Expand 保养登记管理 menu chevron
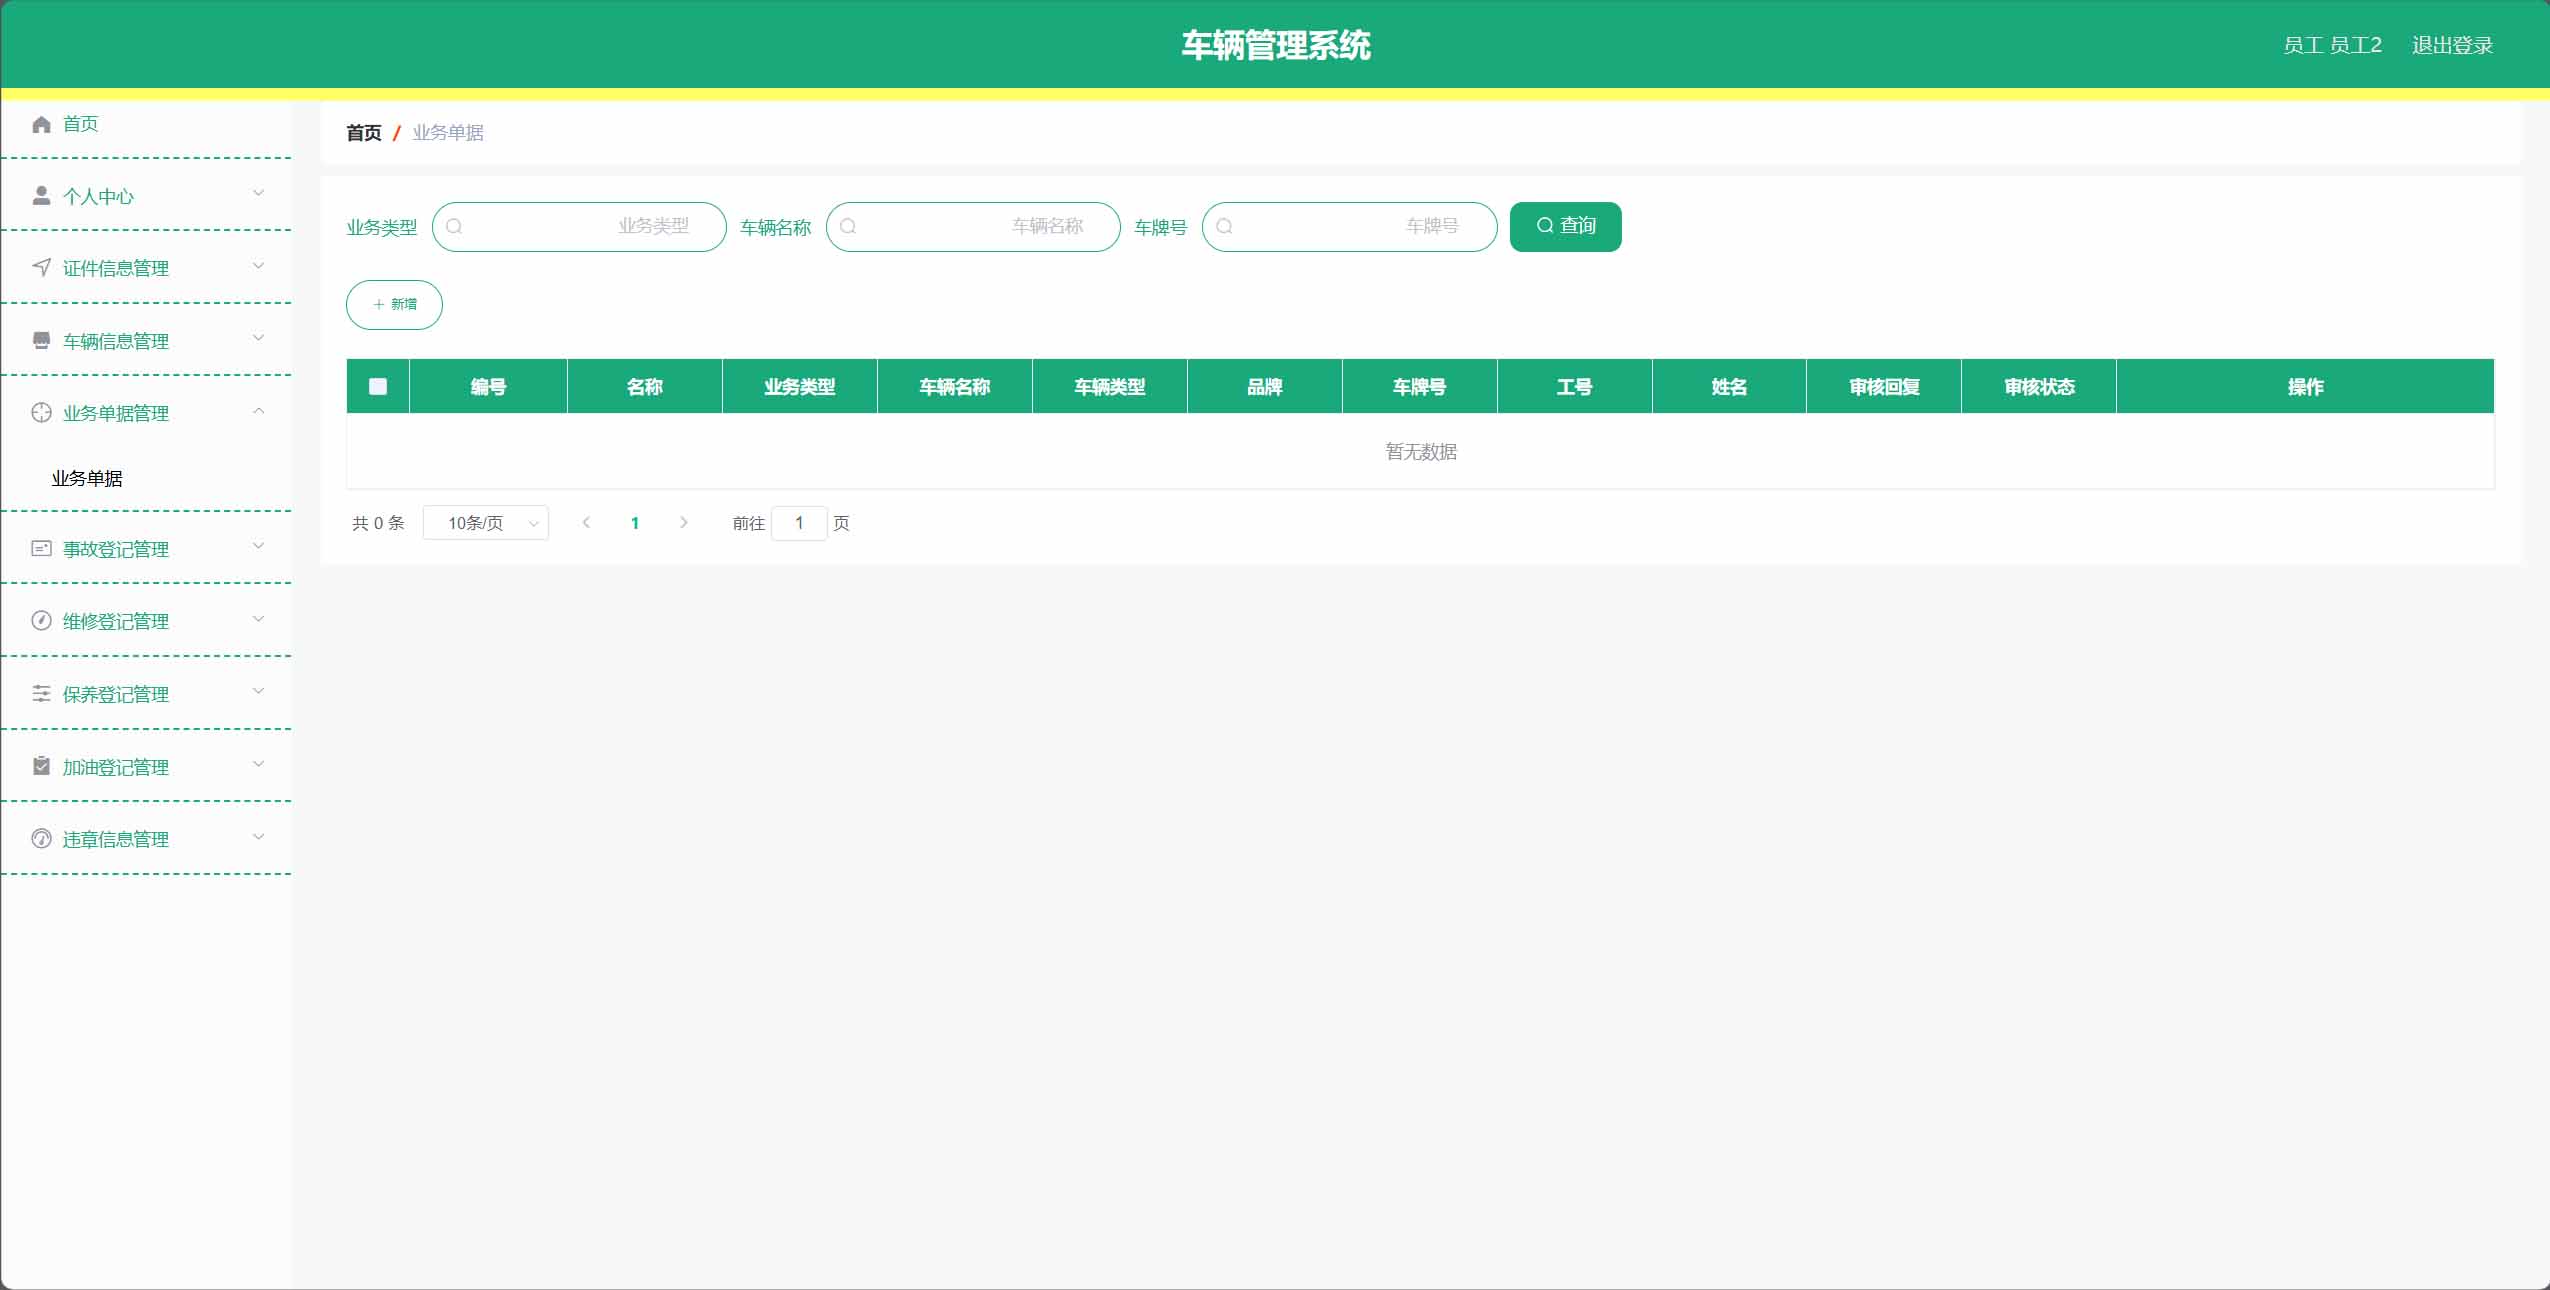The image size is (2550, 1290). coord(258,691)
